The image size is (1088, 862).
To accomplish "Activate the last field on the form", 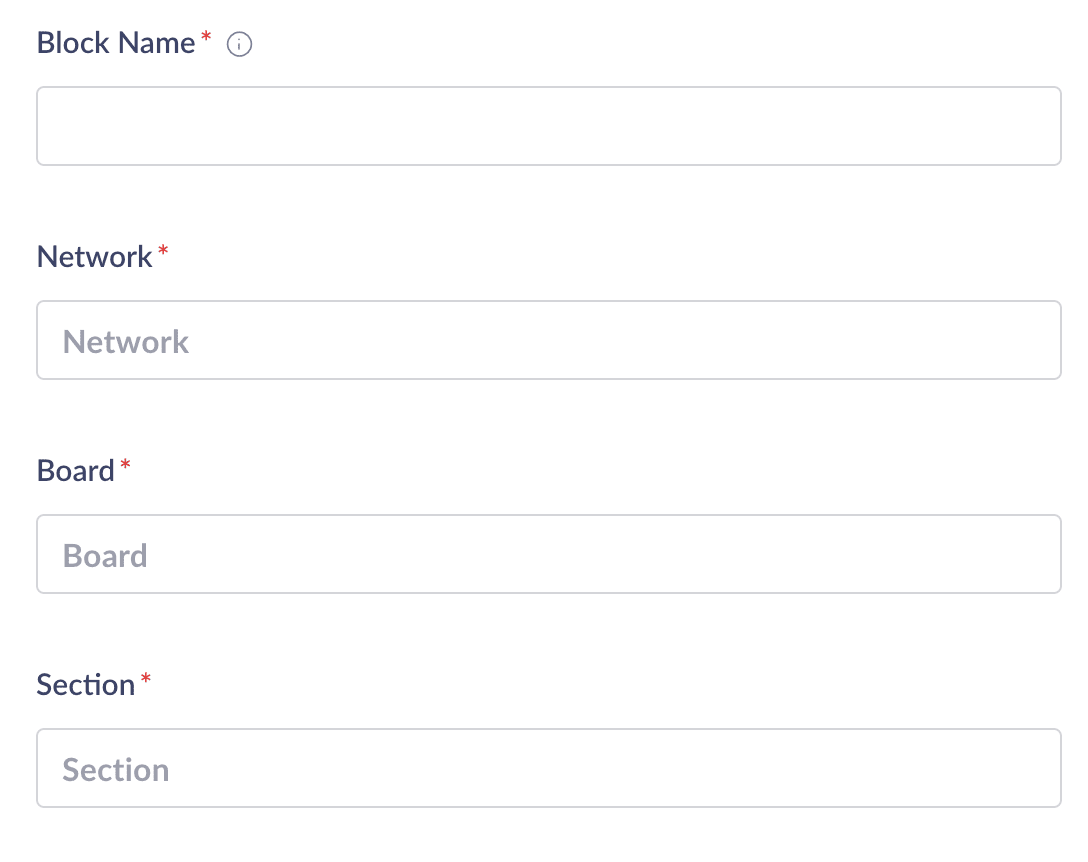I will [x=548, y=768].
